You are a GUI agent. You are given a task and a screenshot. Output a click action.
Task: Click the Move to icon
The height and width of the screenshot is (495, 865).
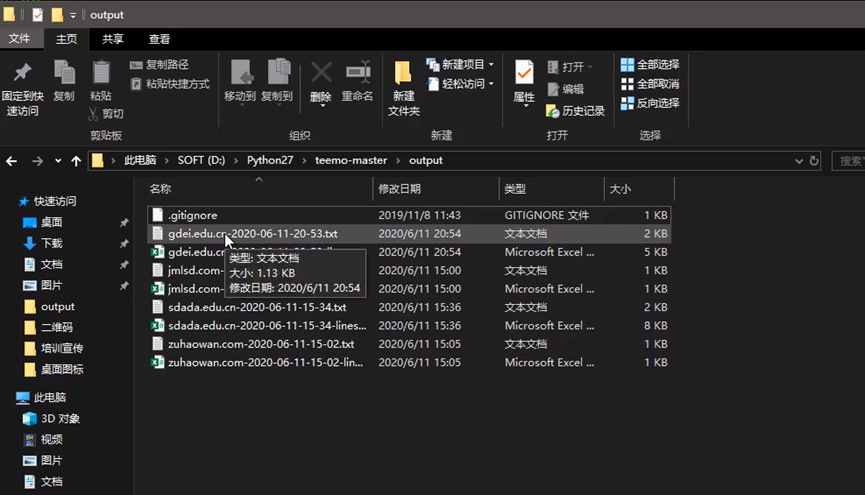click(240, 74)
